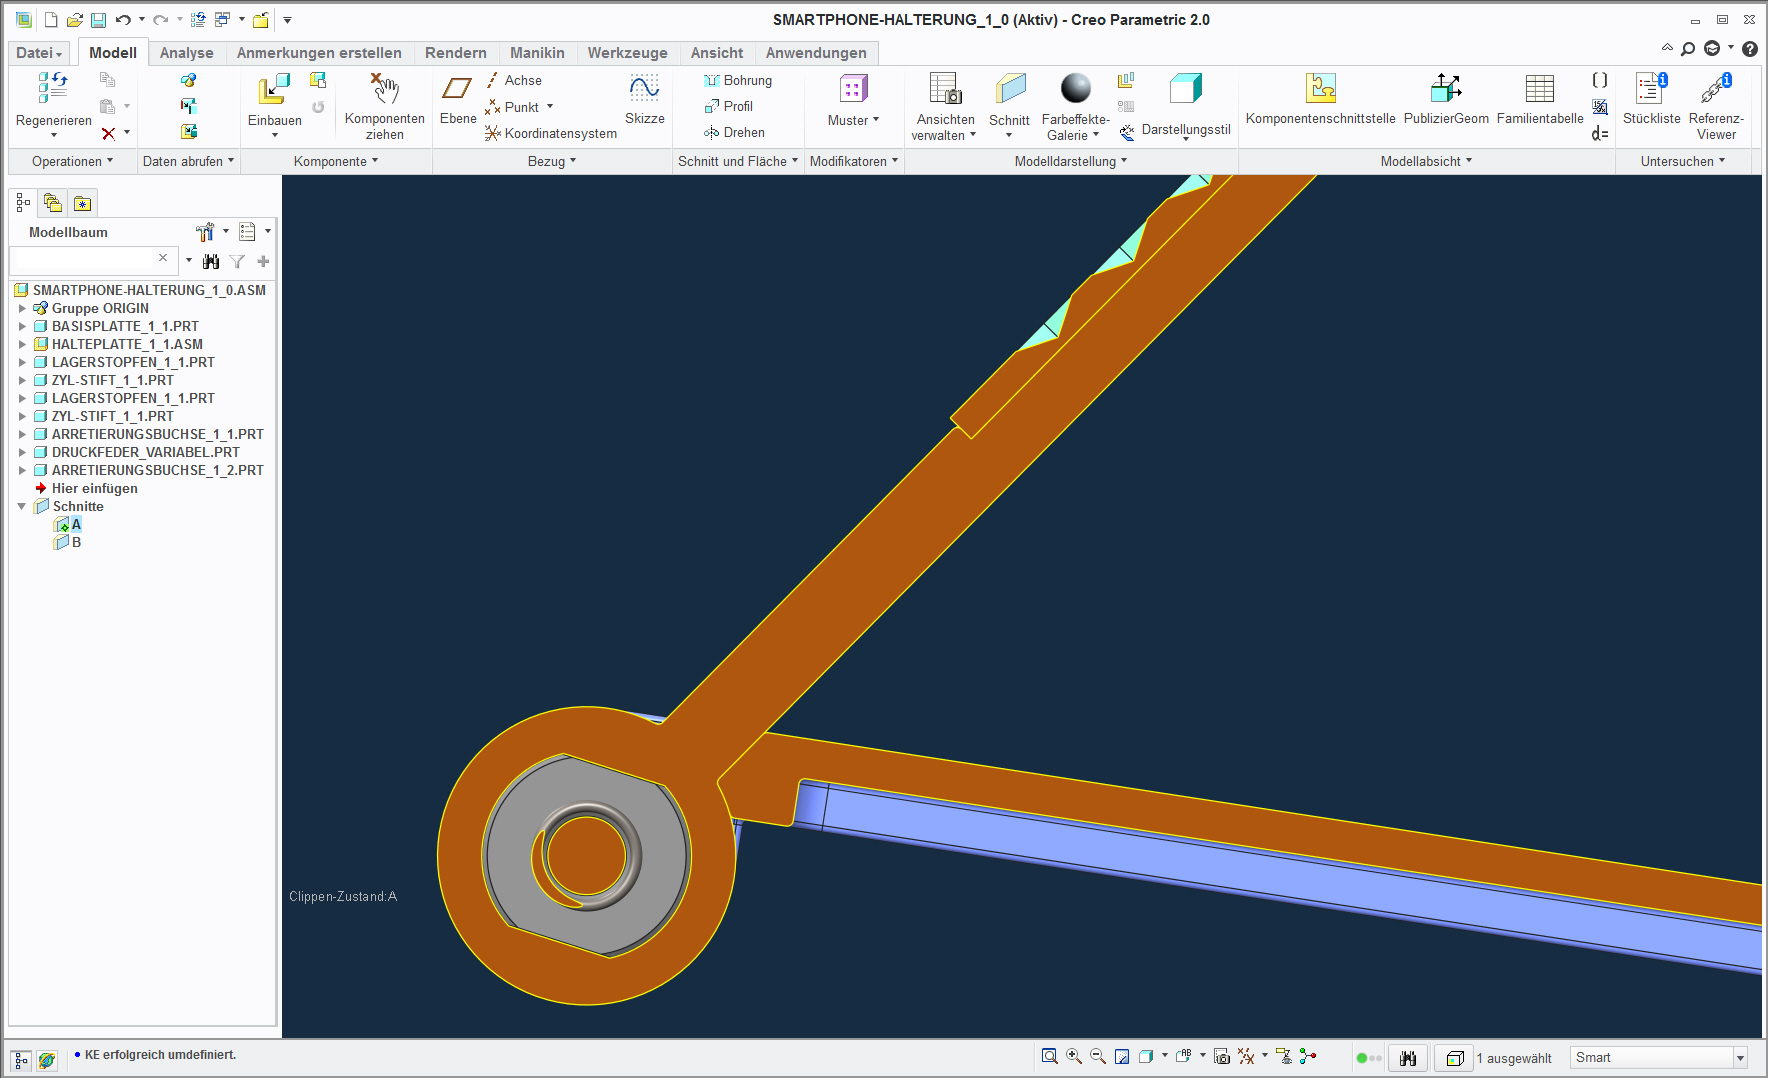This screenshot has height=1078, width=1768.
Task: Open the Daten abrufen dropdown
Action: point(188,161)
